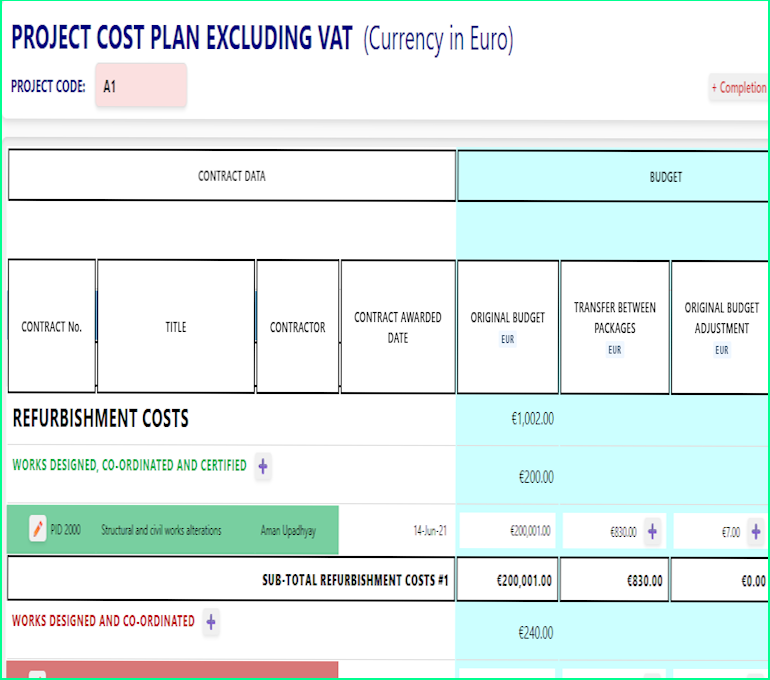Click the pencil edit icon for PID 2000

[x=37, y=530]
